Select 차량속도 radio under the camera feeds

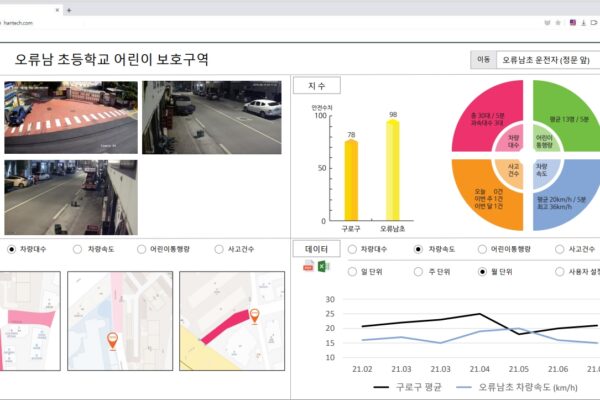point(81,248)
